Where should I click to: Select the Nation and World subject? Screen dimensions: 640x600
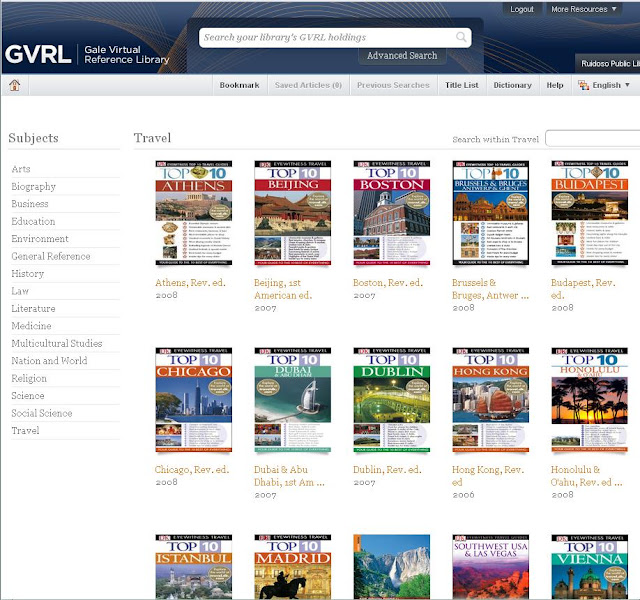pos(49,361)
